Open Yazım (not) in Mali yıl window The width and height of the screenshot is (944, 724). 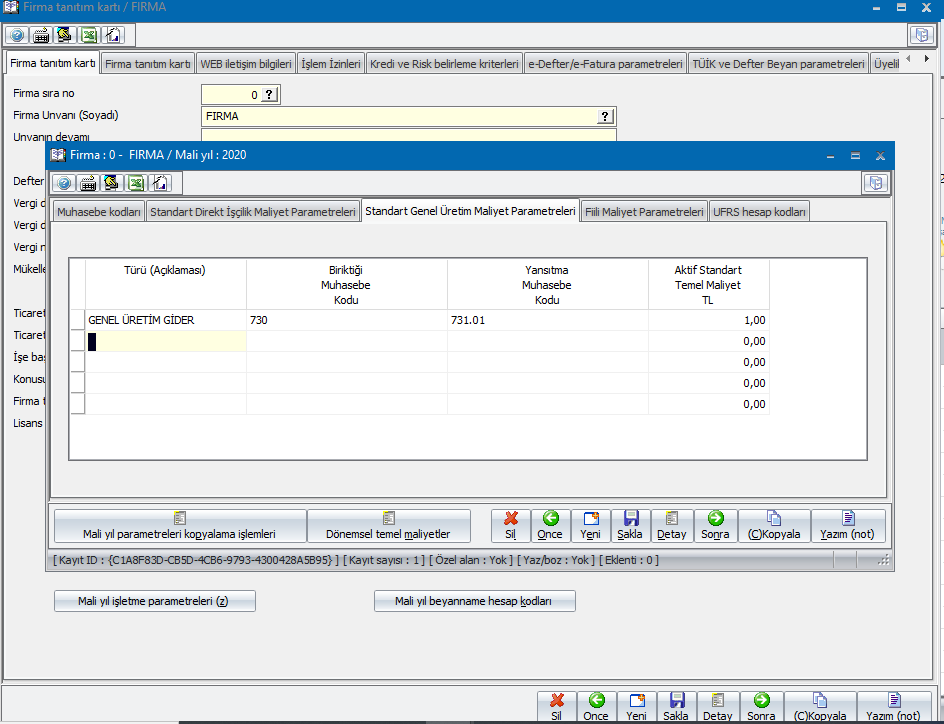pos(848,526)
